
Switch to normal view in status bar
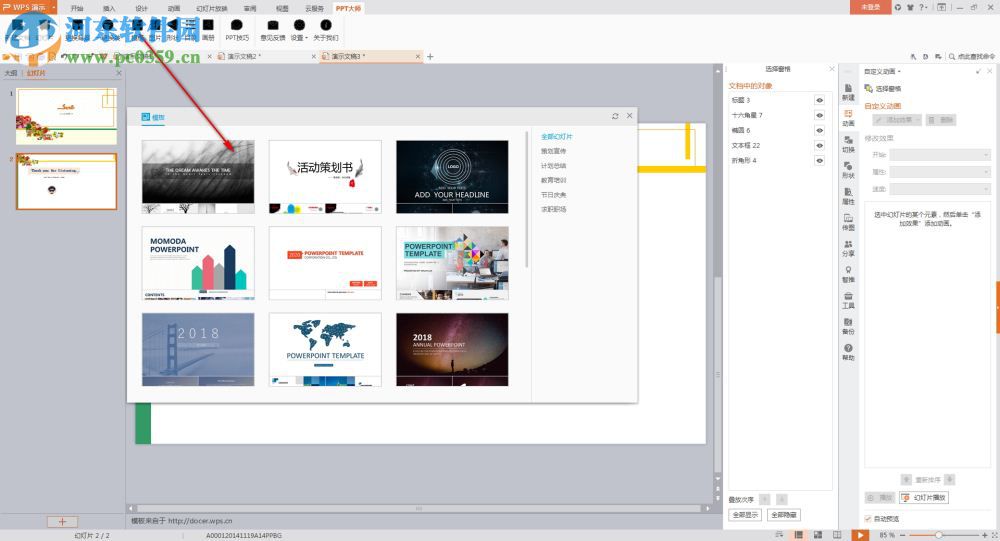pyautogui.click(x=798, y=535)
